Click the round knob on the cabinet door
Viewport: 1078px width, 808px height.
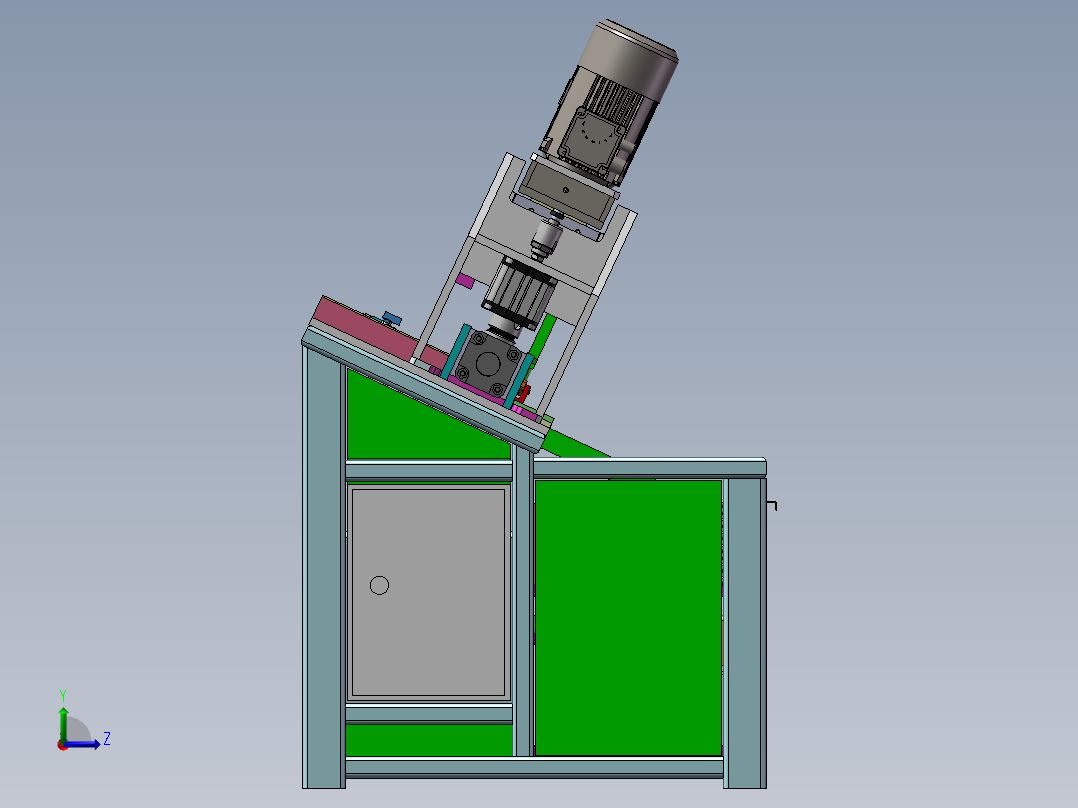[378, 584]
